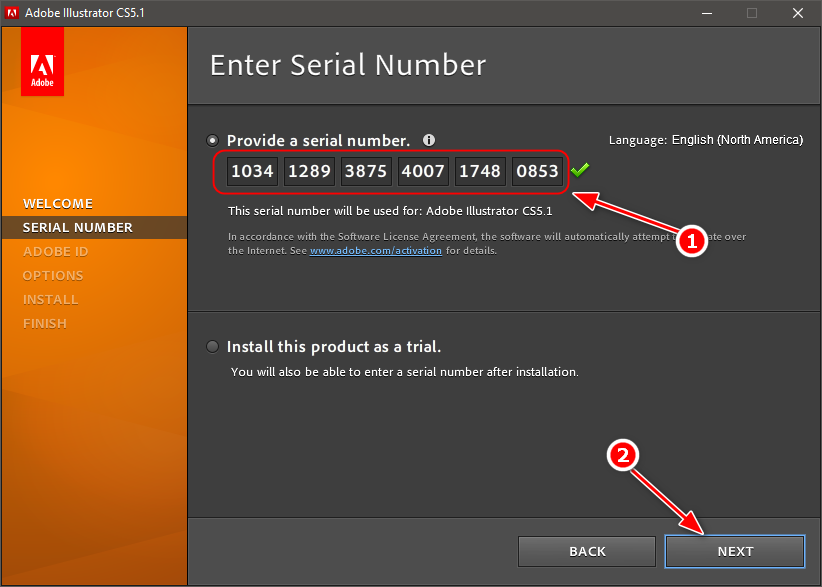
Task: Click the serial field containing 3875
Action: (366, 171)
